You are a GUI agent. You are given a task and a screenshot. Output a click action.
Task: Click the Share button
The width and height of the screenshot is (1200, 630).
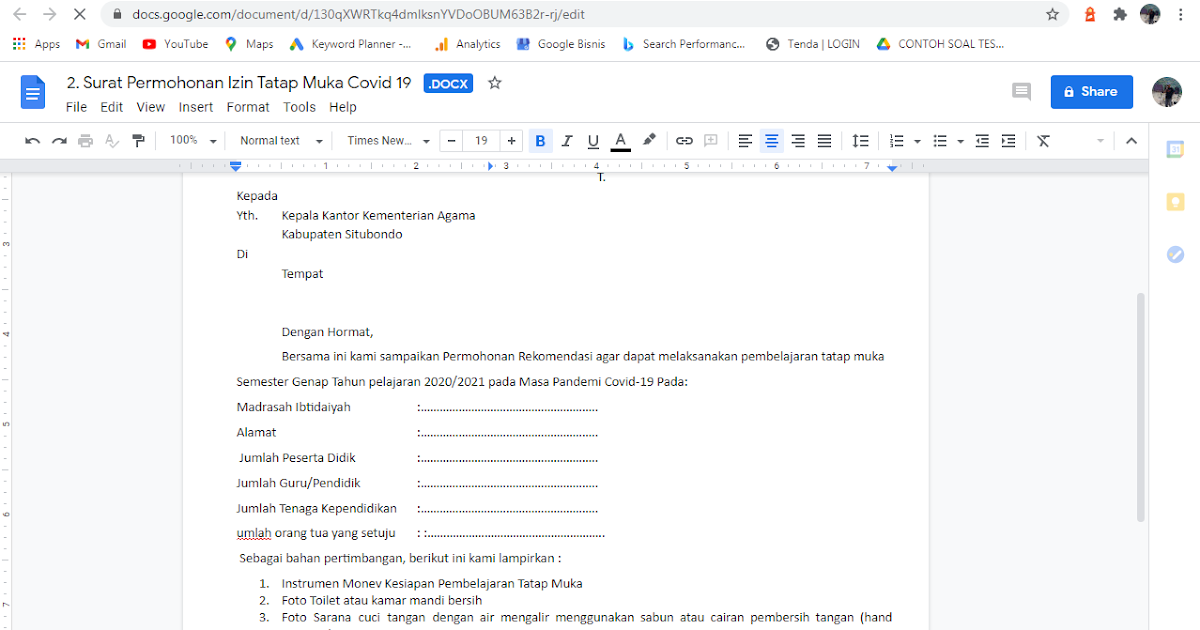click(1091, 91)
